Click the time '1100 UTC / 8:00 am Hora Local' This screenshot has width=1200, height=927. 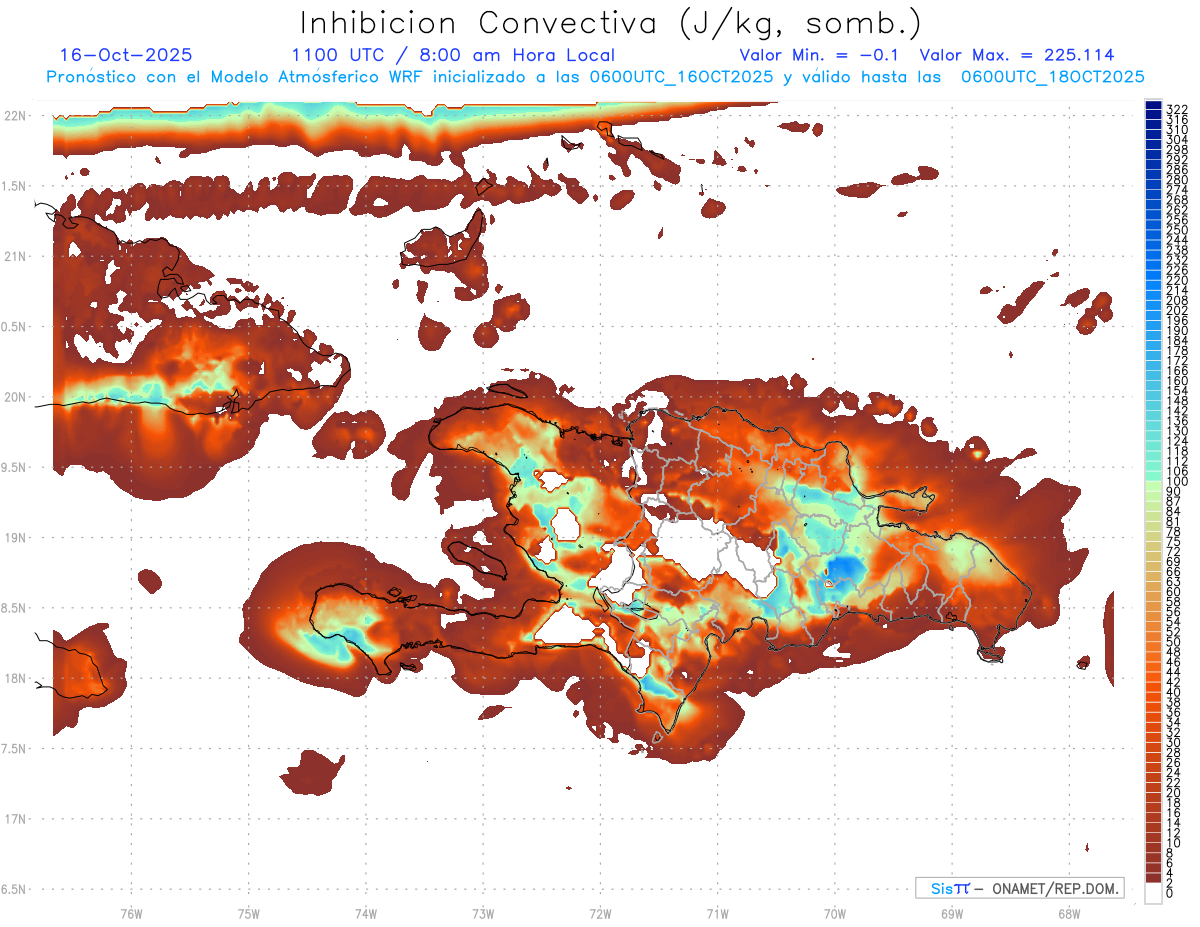tap(453, 56)
